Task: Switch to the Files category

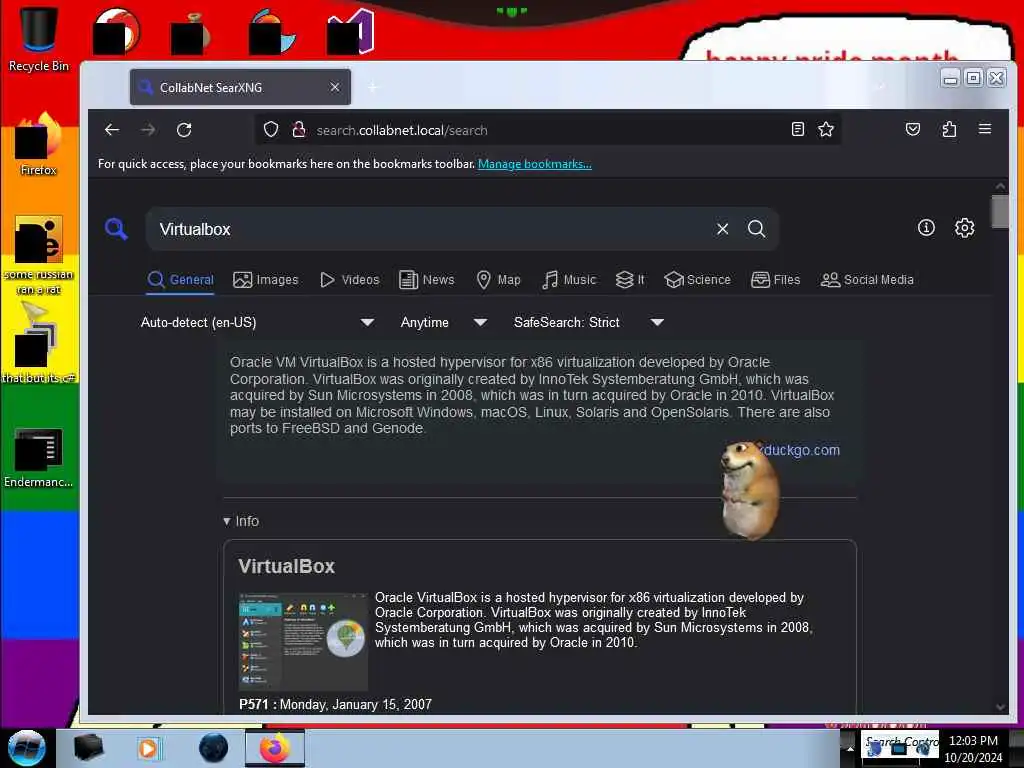Action: pyautogui.click(x=775, y=280)
